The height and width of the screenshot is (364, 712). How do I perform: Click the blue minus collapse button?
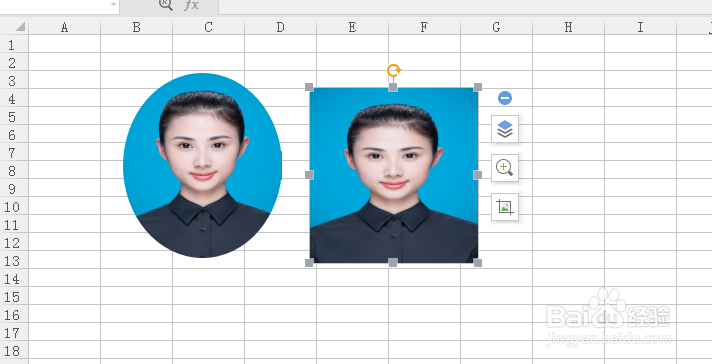click(x=505, y=98)
